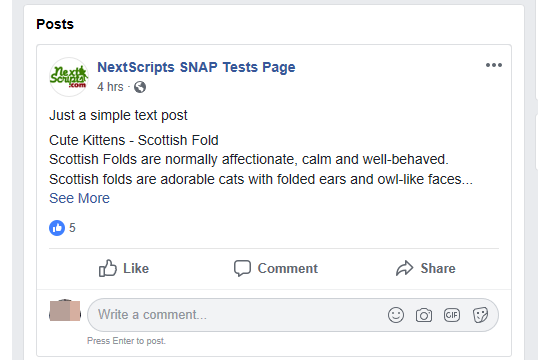This screenshot has width=550, height=360.
Task: Click the blue thumbs-up reaction icon
Action: 57,228
